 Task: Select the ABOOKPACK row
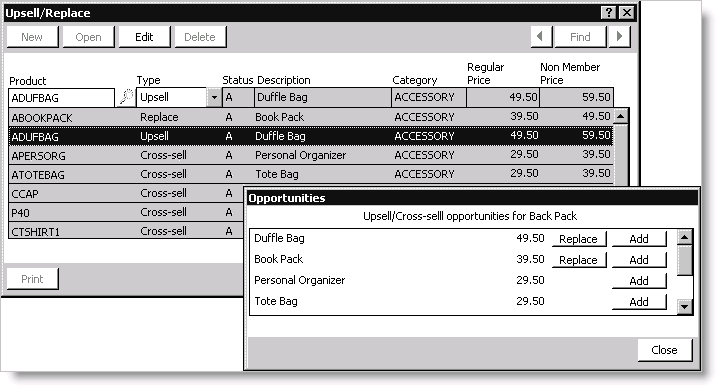[311, 117]
